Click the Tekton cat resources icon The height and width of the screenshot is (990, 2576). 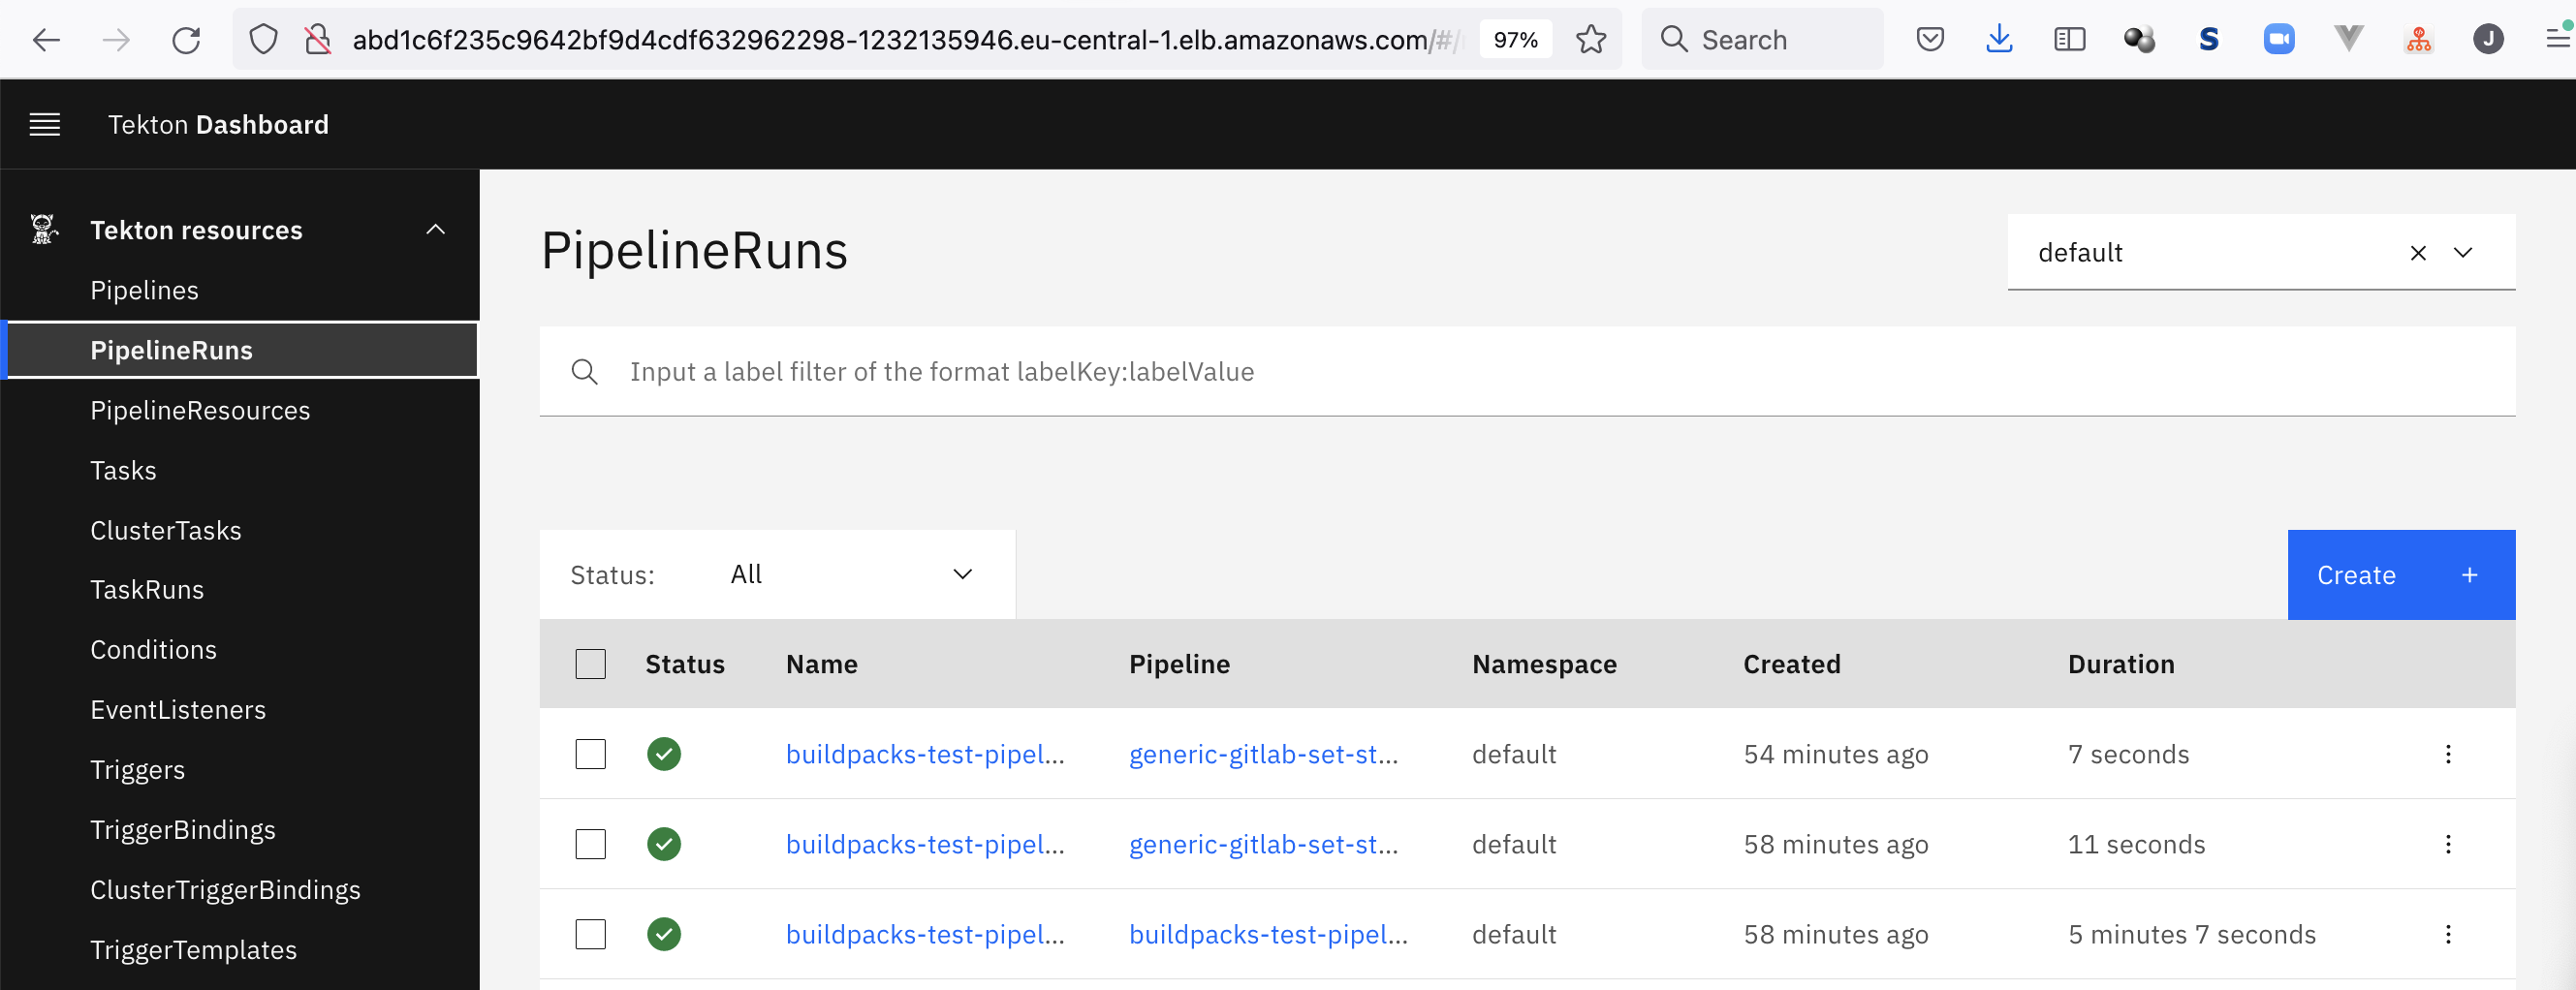(44, 229)
